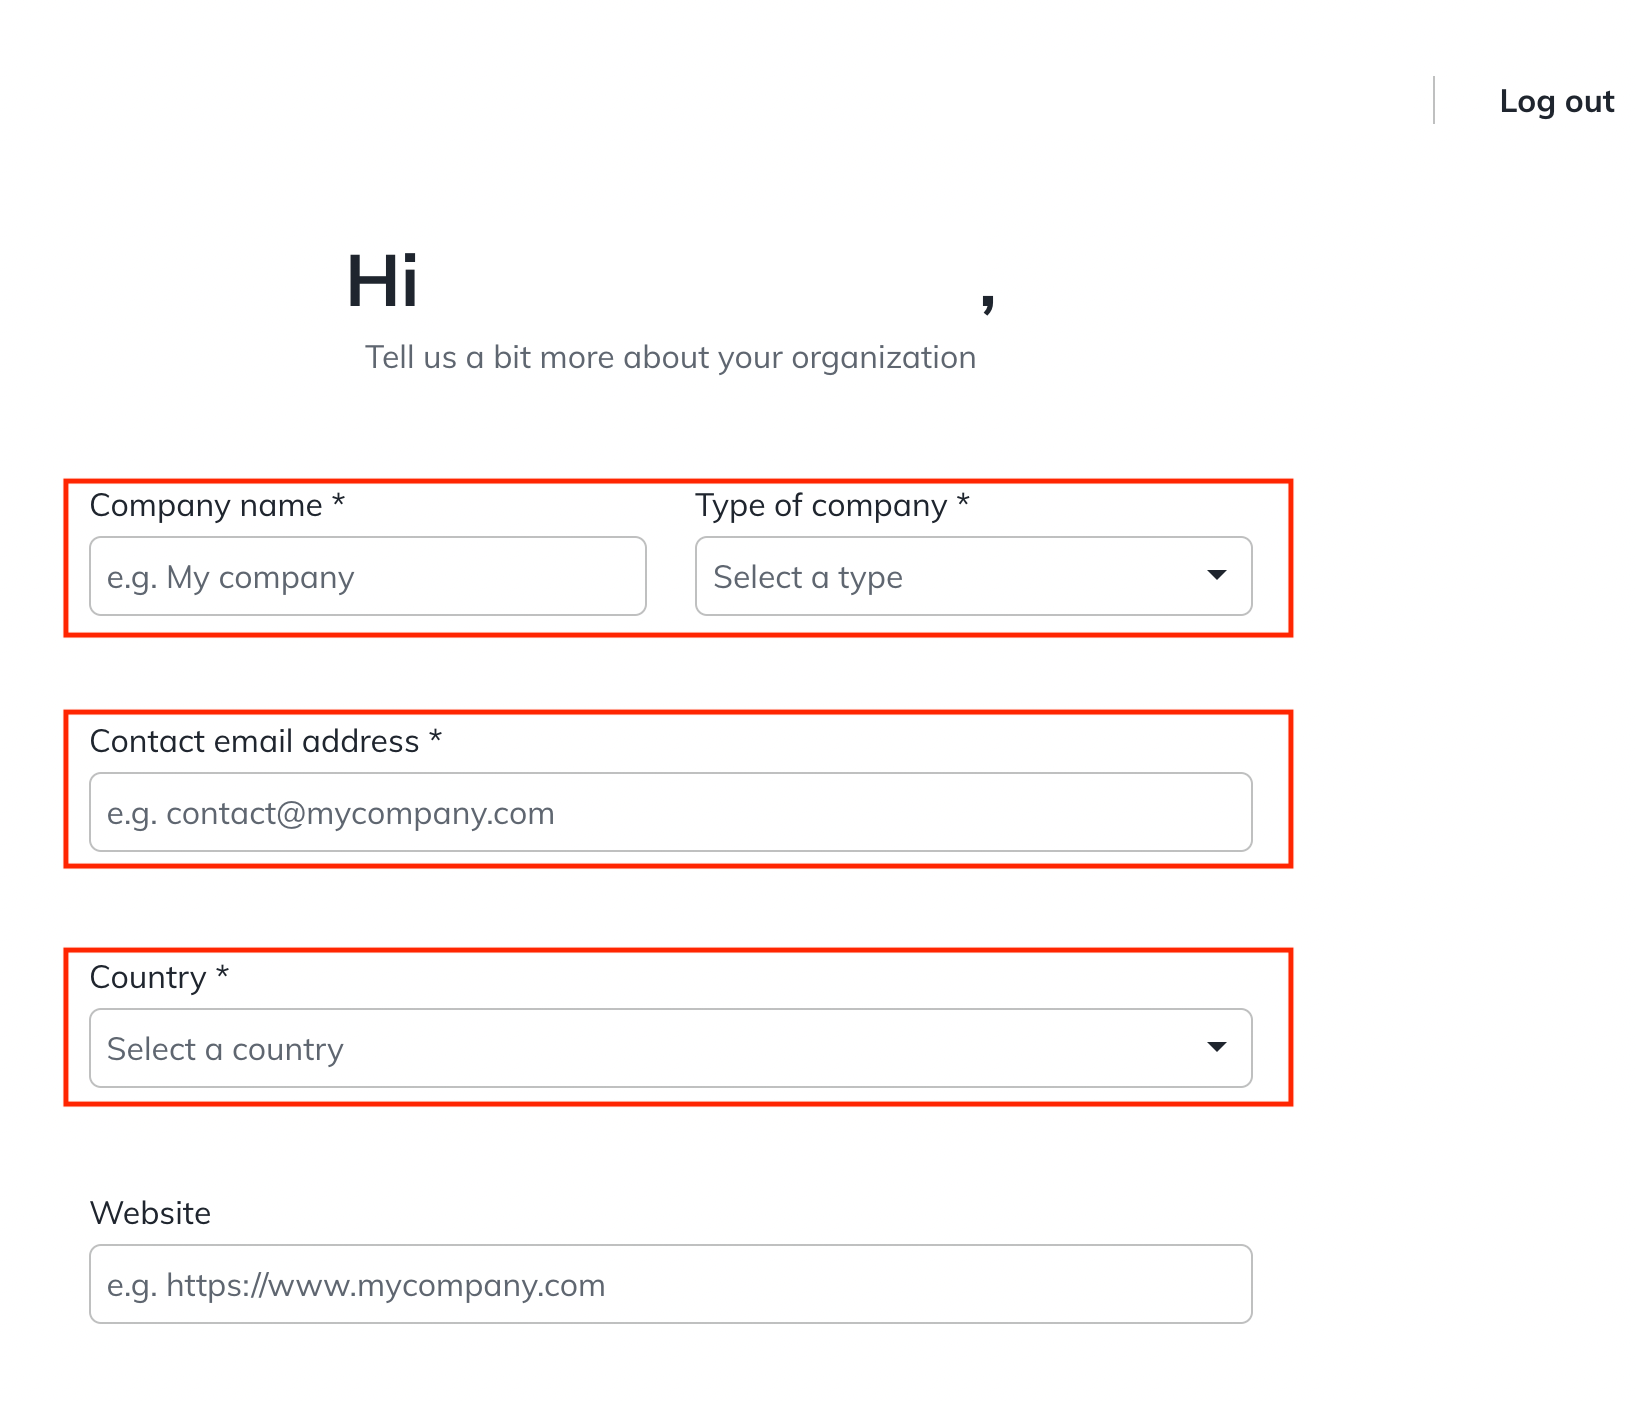This screenshot has width=1636, height=1401.
Task: Click the 'Website' field label
Action: tap(150, 1213)
